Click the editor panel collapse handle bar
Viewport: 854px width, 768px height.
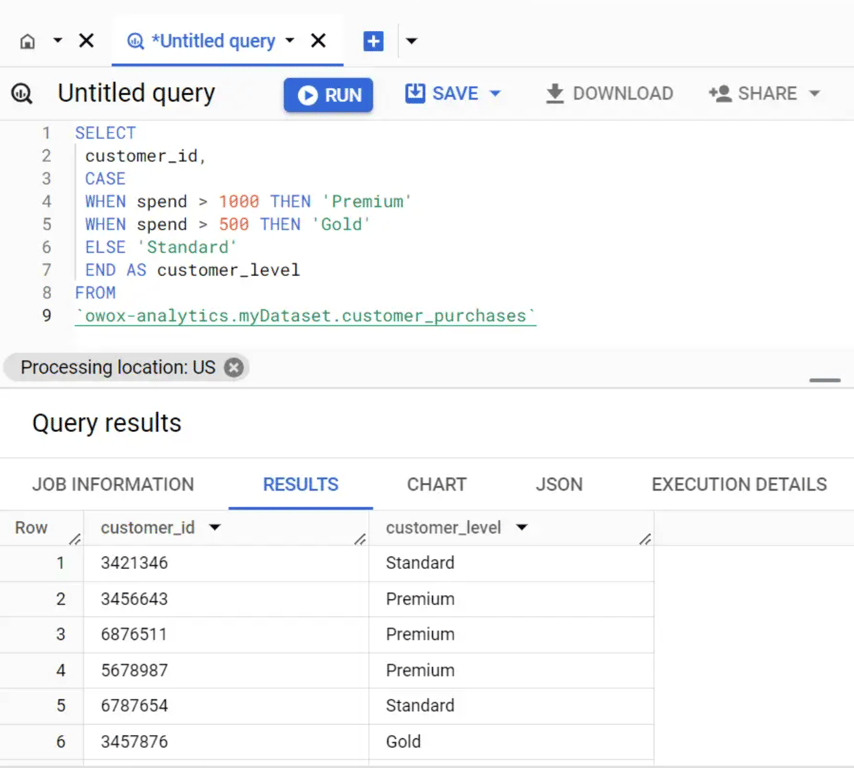[825, 380]
